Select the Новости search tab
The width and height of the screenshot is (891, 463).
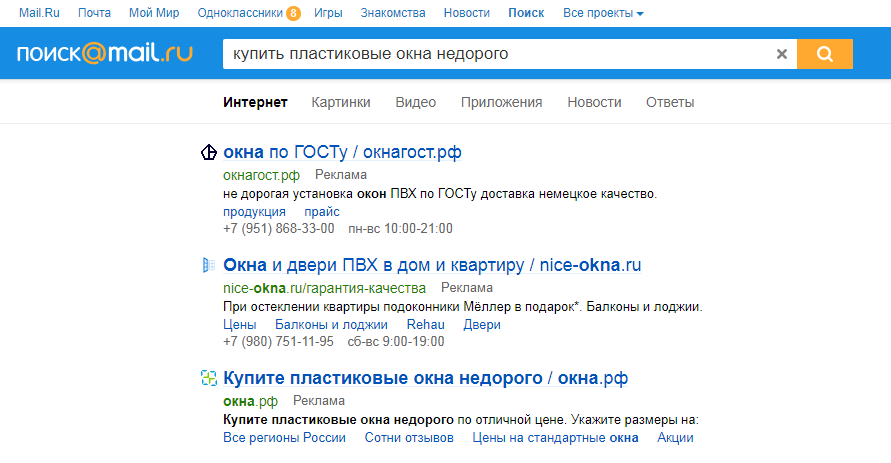(x=594, y=102)
